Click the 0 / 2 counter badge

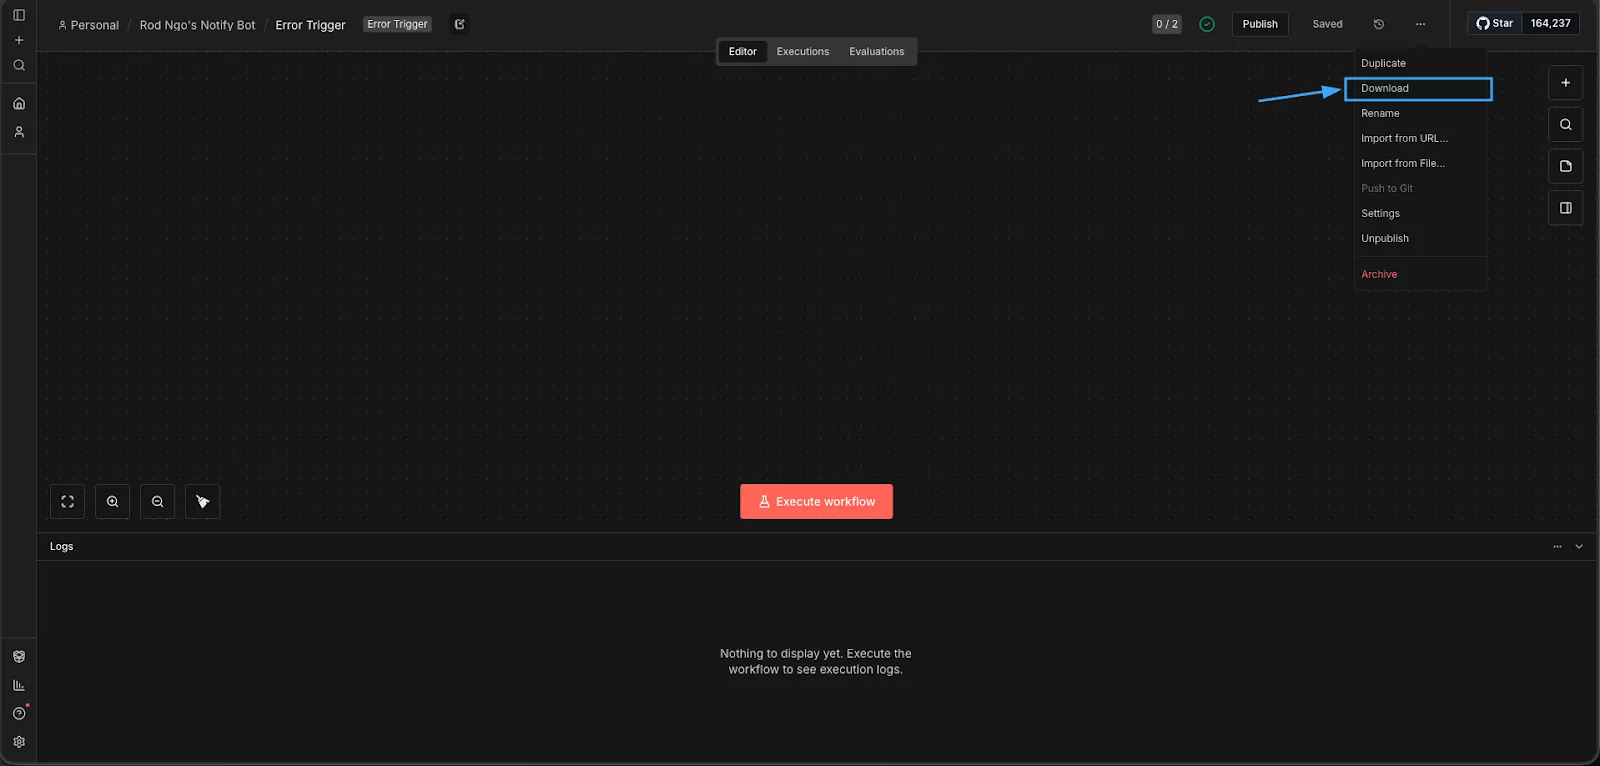click(x=1167, y=24)
